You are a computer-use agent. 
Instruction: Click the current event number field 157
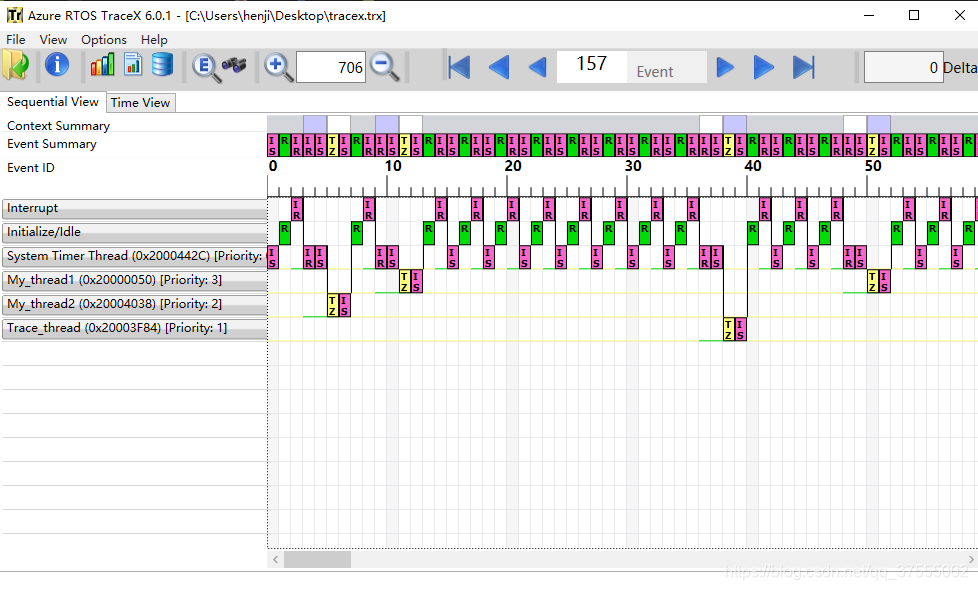coord(591,67)
